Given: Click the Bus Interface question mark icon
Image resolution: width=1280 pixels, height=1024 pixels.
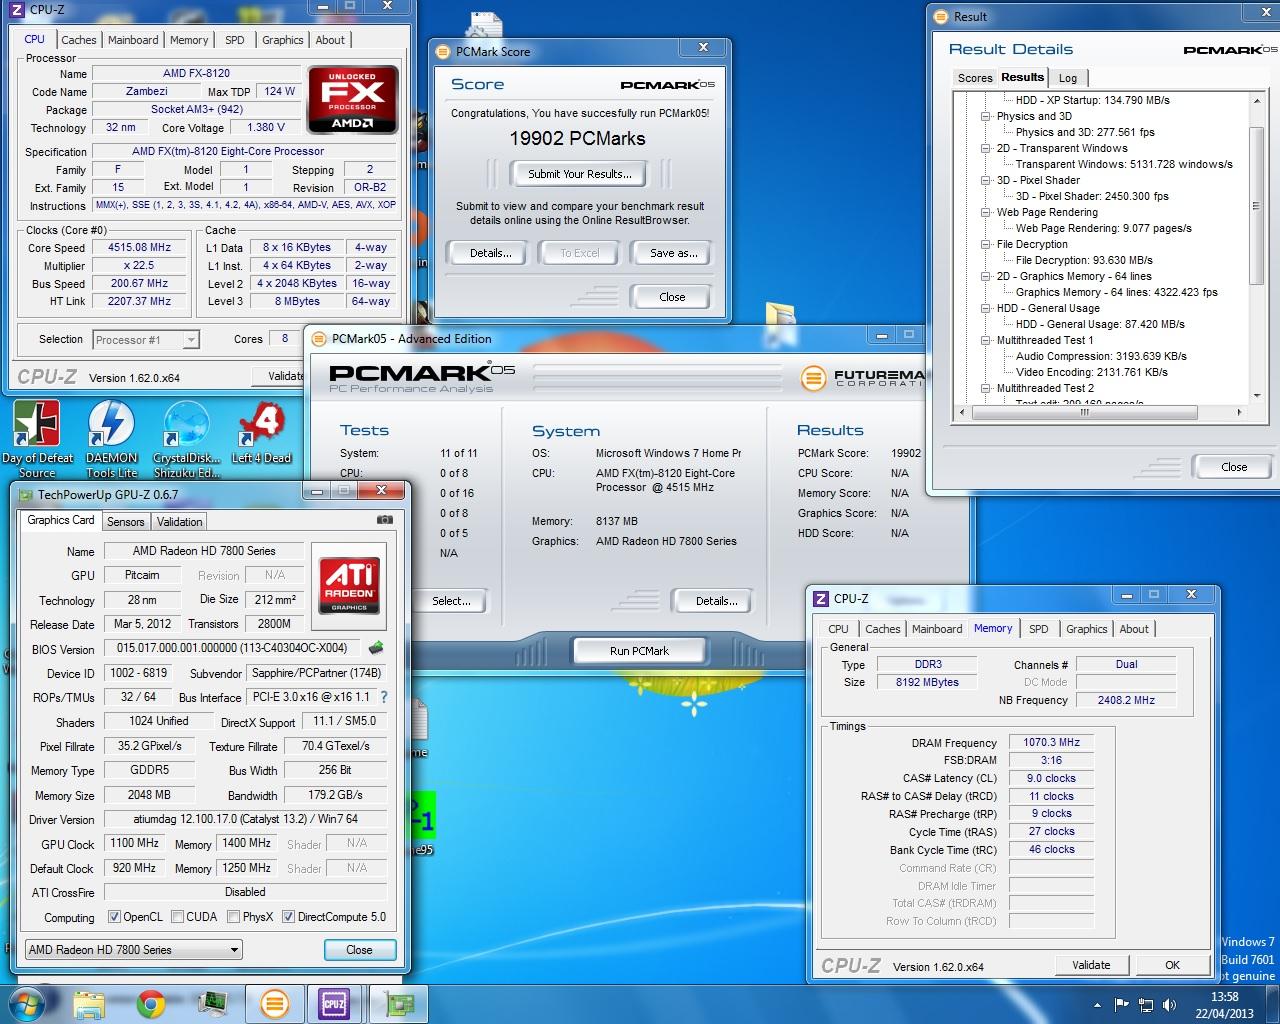Looking at the screenshot, I should tap(384, 697).
